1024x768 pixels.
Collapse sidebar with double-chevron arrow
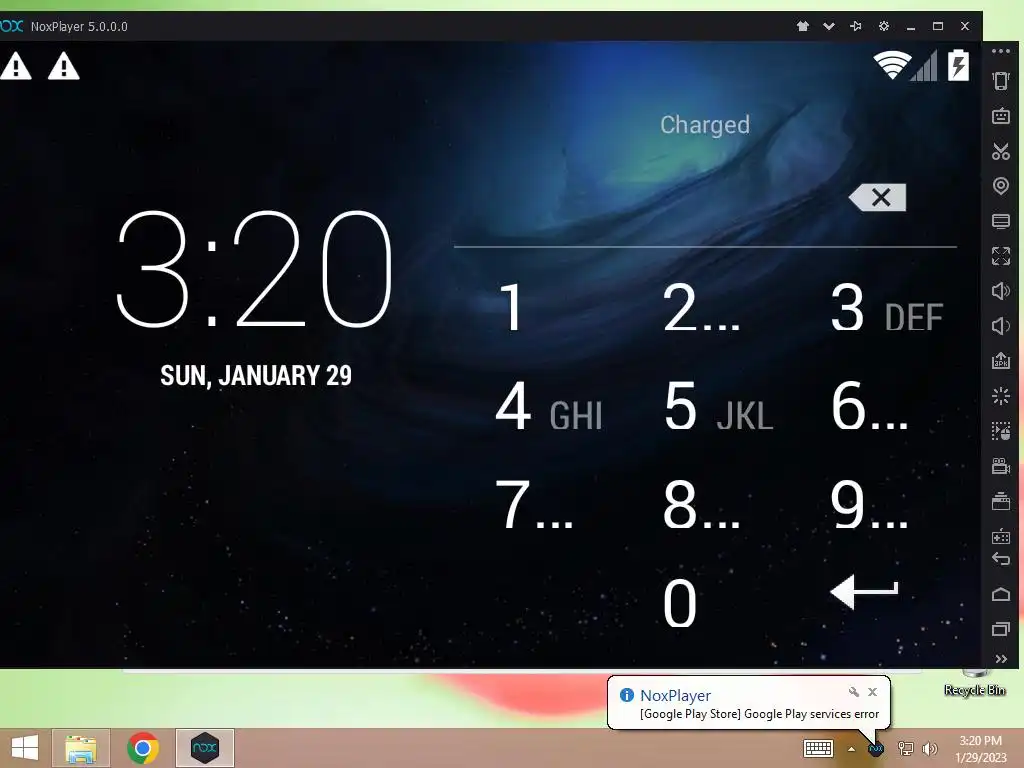click(x=1000, y=659)
